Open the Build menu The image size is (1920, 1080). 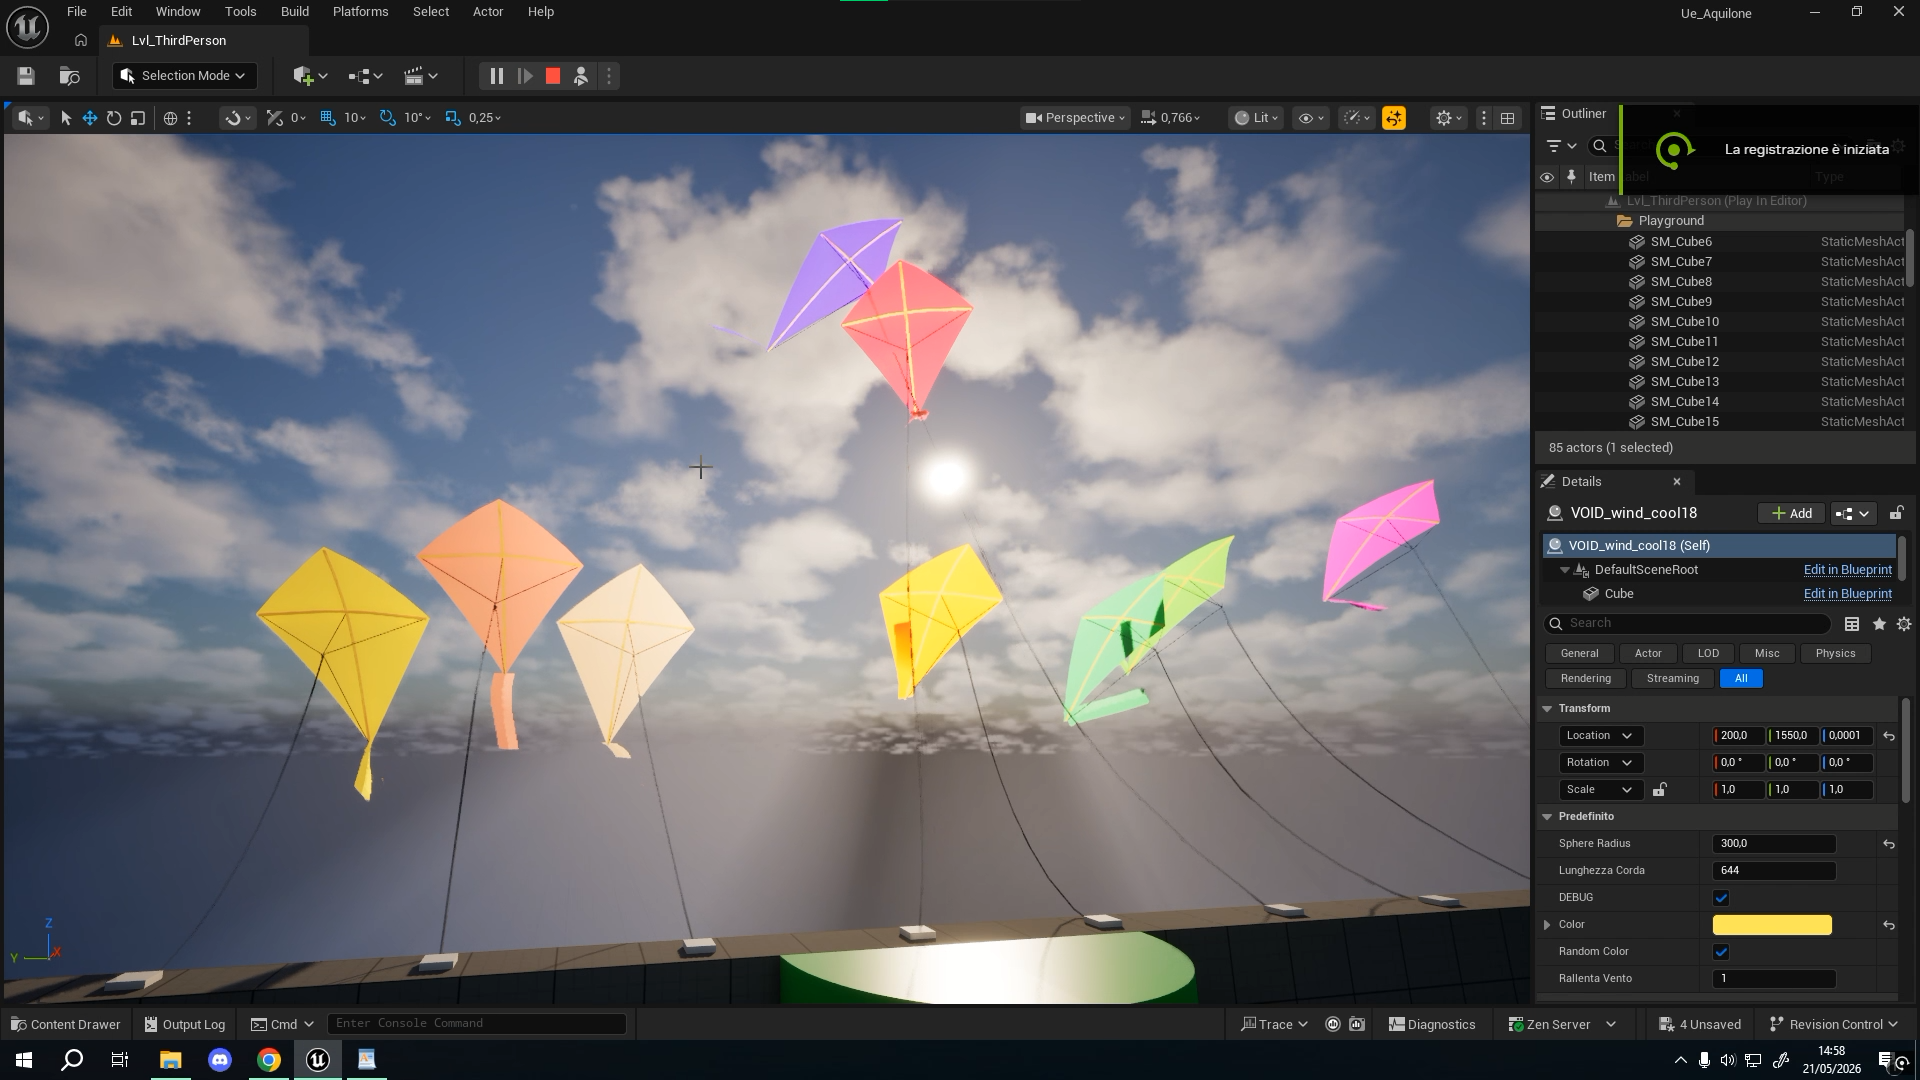295,12
